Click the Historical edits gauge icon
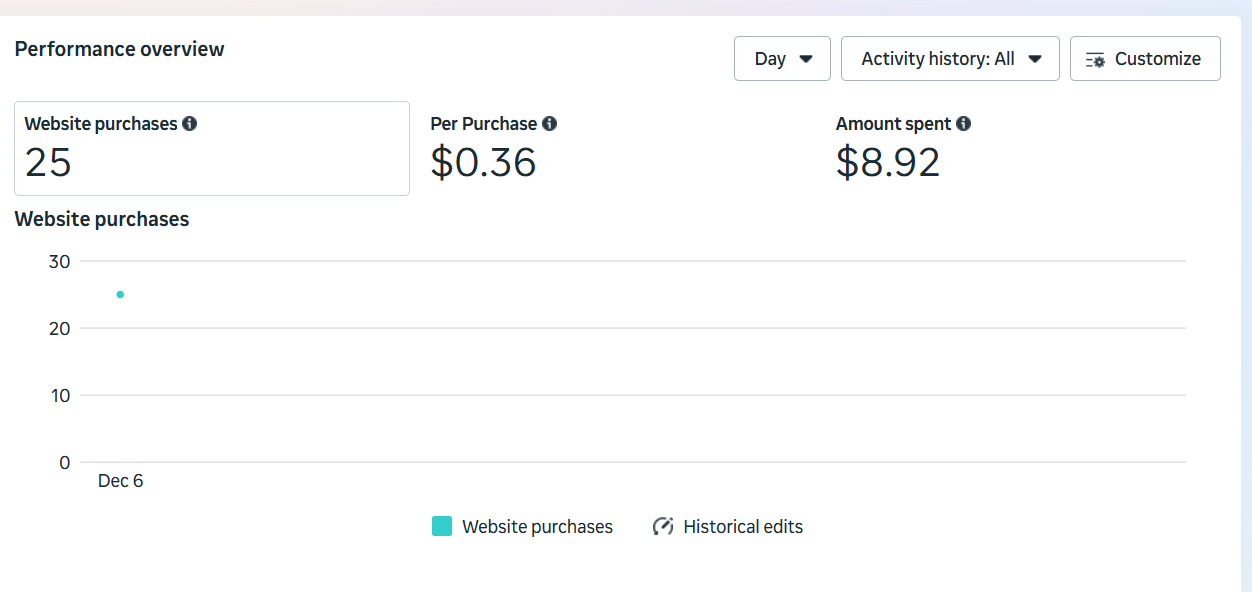1252x592 pixels. 663,527
